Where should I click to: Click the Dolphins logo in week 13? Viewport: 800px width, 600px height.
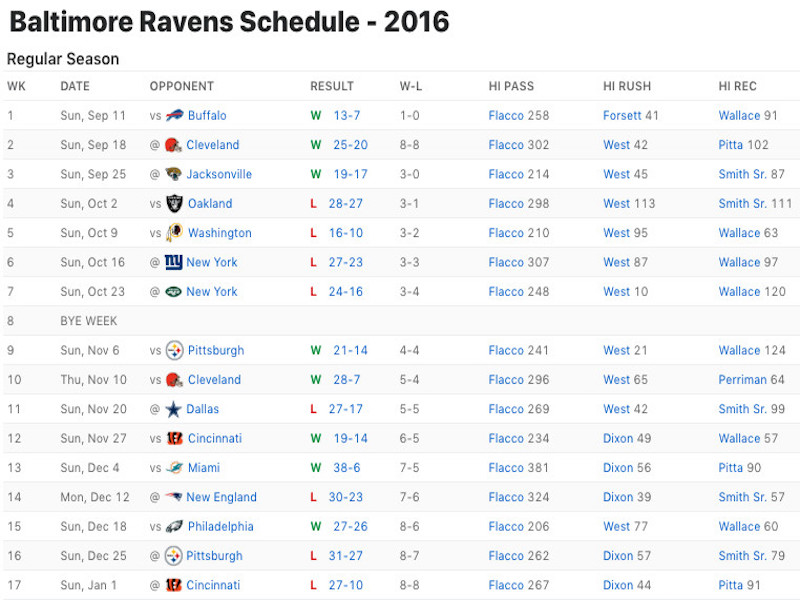pyautogui.click(x=174, y=468)
